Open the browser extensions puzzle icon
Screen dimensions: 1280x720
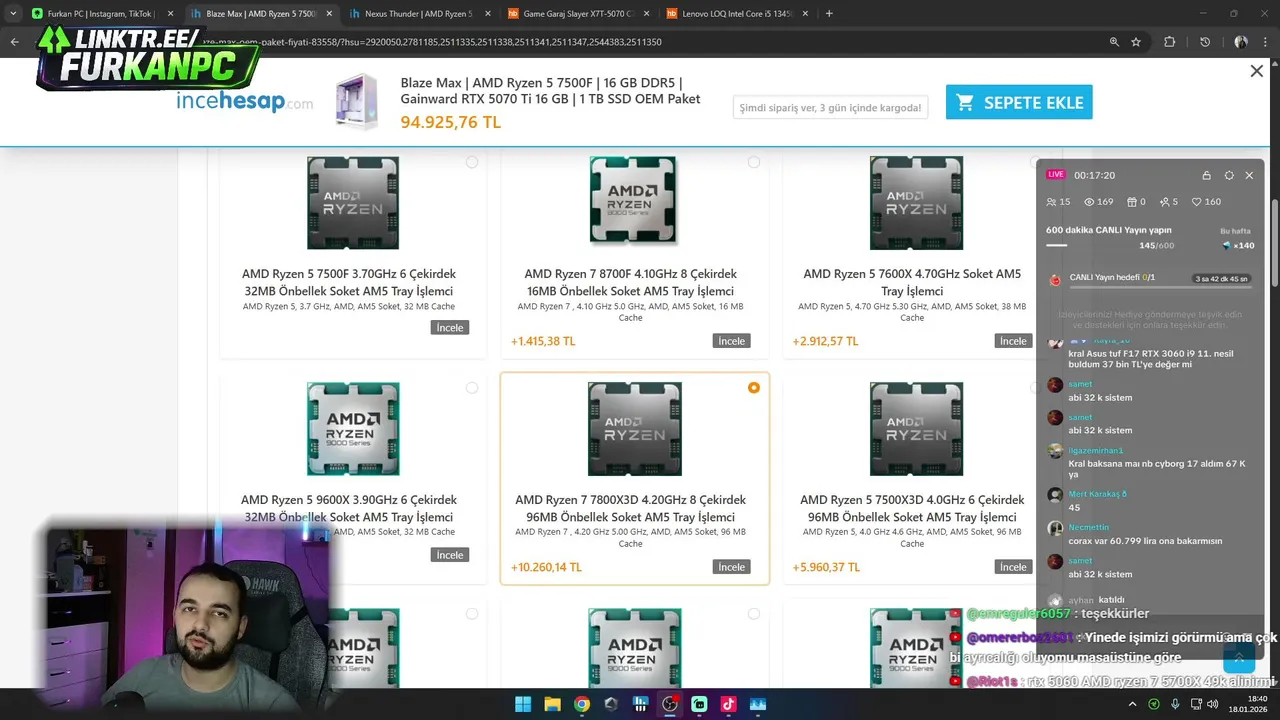[x=1169, y=42]
